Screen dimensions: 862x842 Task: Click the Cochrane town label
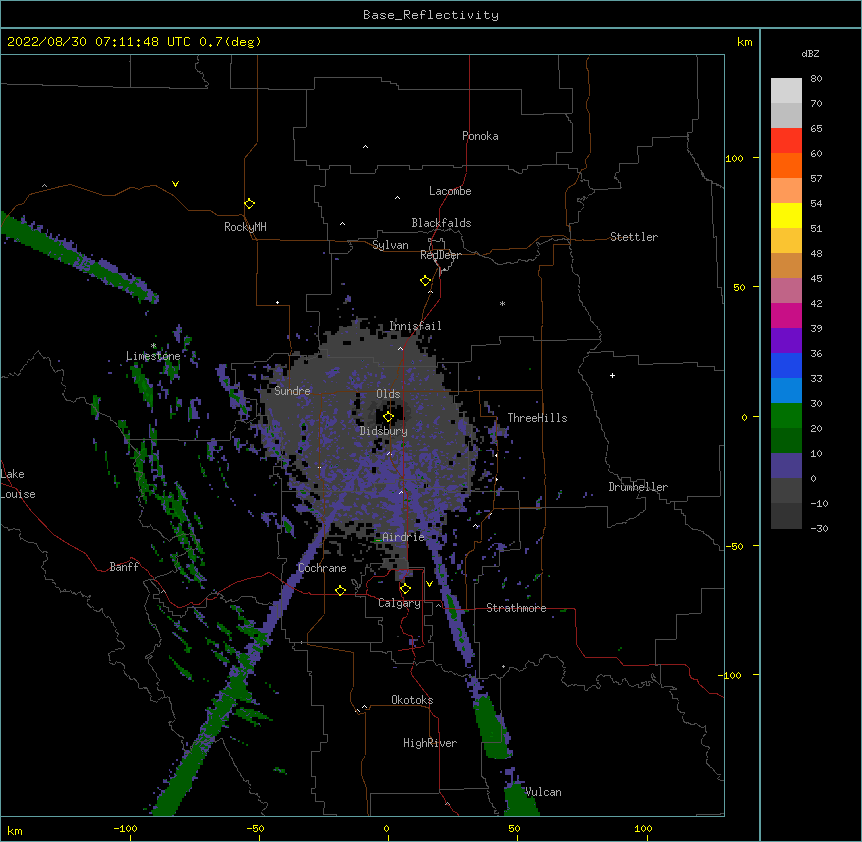click(x=322, y=568)
